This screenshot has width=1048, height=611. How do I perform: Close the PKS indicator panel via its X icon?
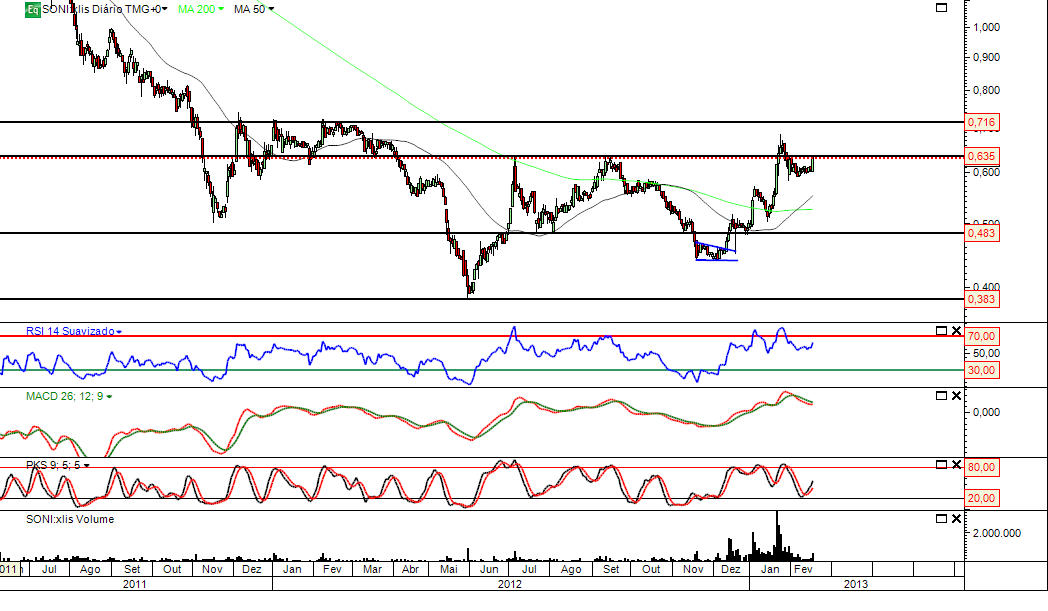point(956,462)
